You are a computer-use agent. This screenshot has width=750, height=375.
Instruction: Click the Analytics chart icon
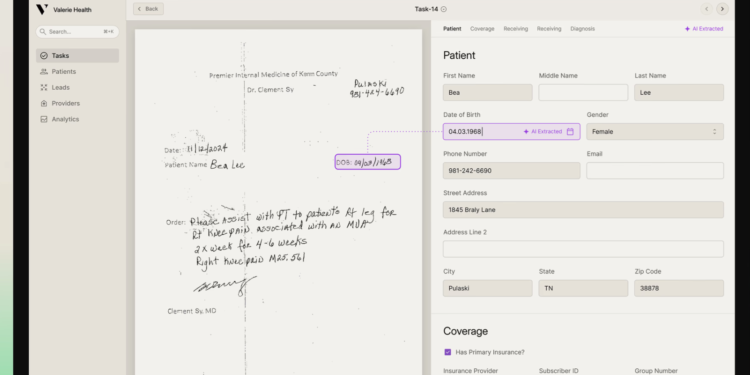[x=44, y=119]
